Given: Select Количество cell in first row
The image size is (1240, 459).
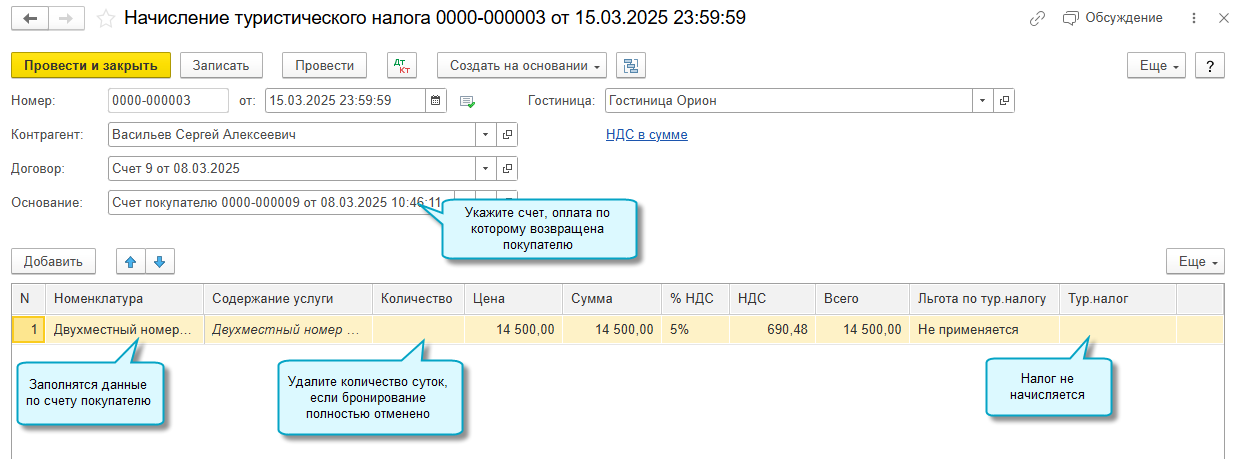Looking at the screenshot, I should coord(417,329).
